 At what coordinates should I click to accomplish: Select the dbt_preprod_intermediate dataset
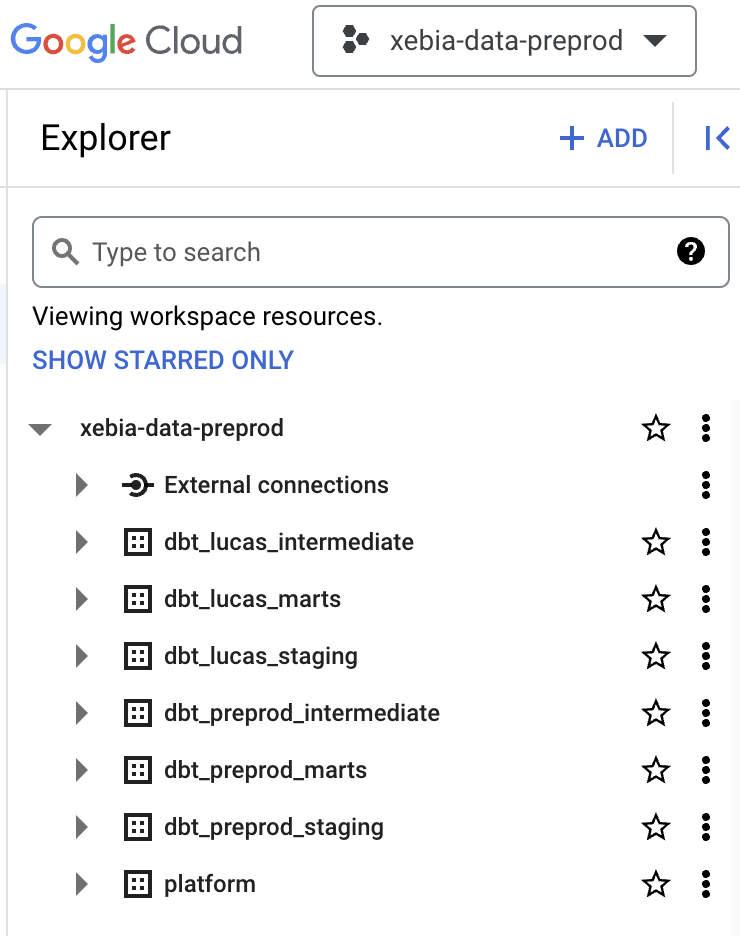(302, 713)
